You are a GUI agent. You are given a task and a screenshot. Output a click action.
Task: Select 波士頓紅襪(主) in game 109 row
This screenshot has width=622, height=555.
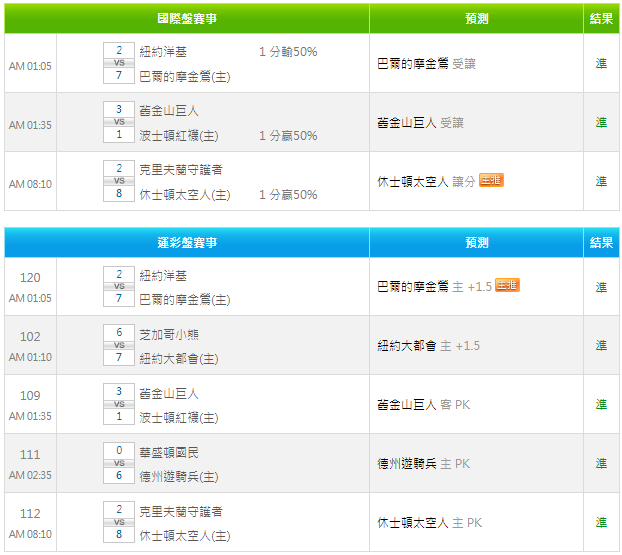click(x=179, y=418)
